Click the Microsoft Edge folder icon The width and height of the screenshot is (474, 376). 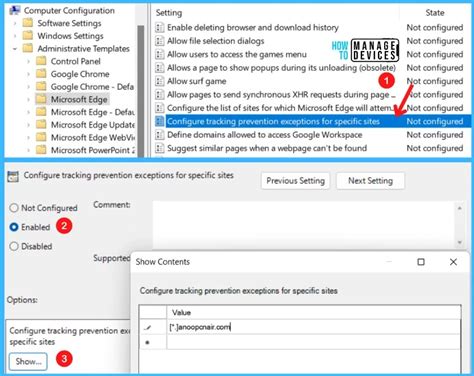click(x=41, y=99)
